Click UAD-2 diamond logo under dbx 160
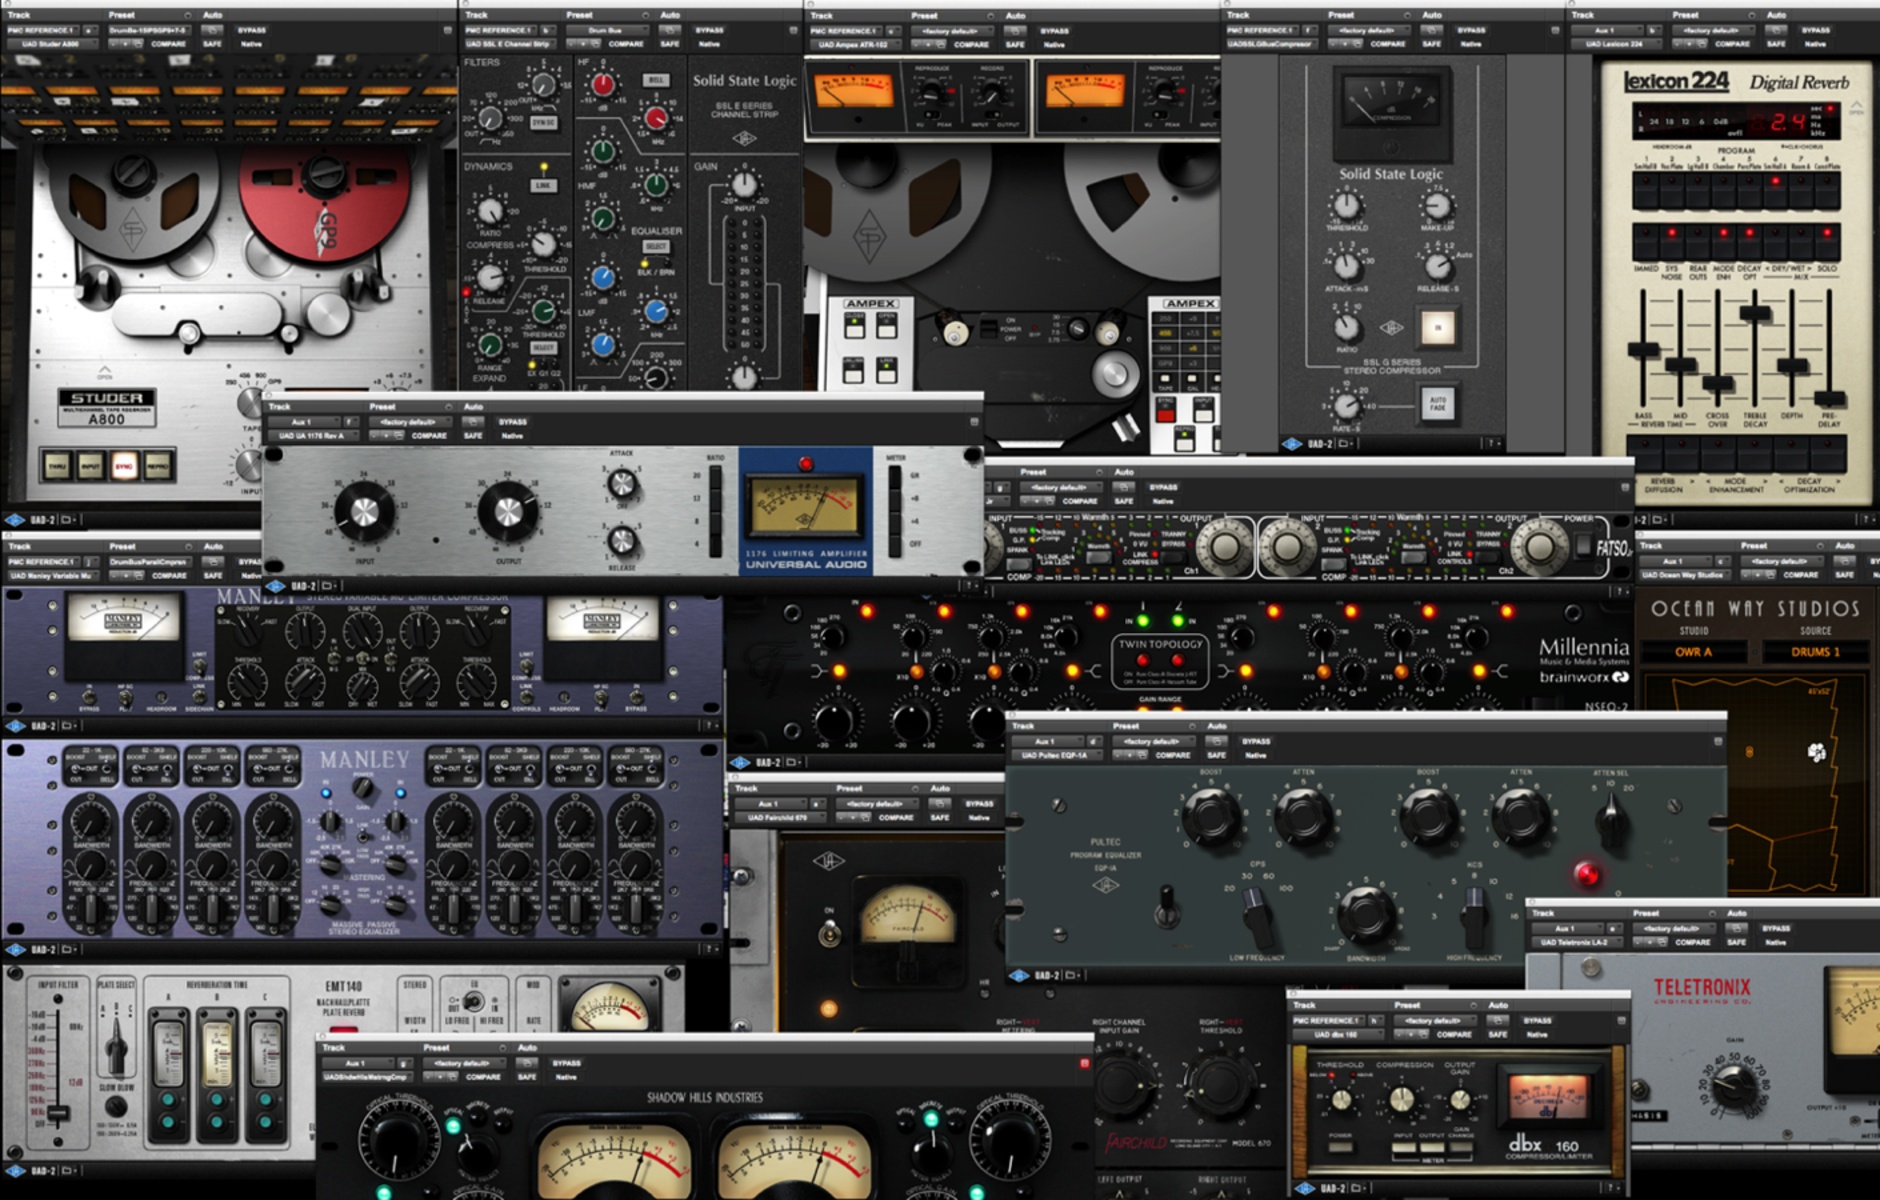 click(x=1304, y=1188)
